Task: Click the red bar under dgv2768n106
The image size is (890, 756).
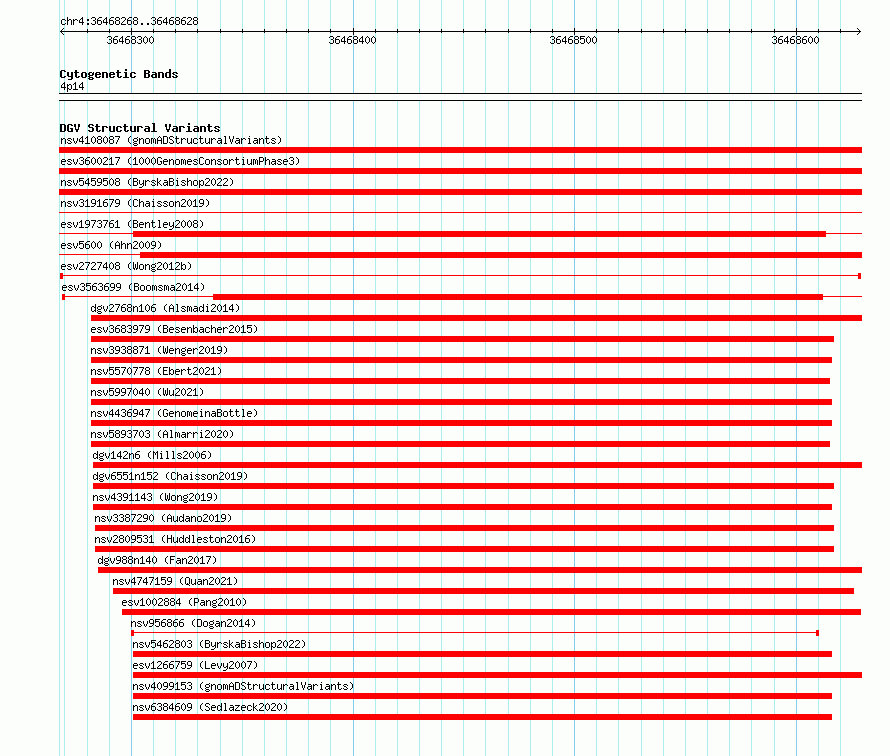Action: [x=476, y=318]
